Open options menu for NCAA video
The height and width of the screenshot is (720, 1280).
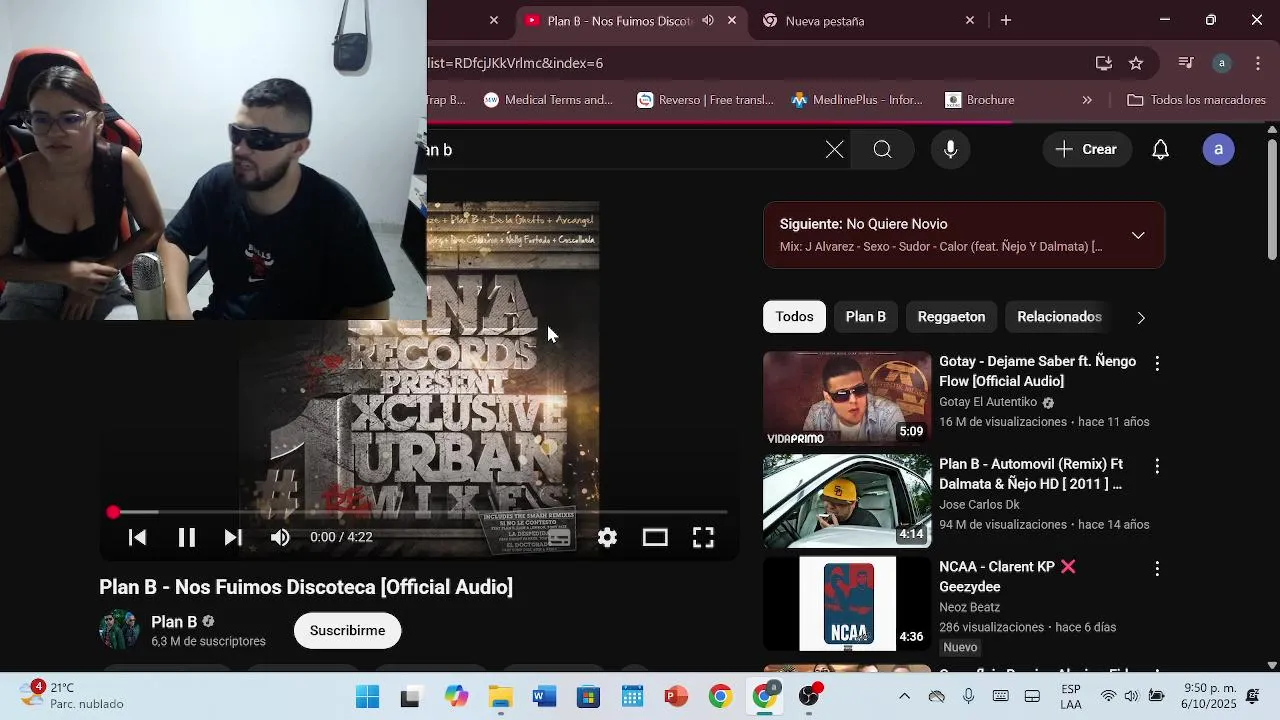coord(1157,569)
